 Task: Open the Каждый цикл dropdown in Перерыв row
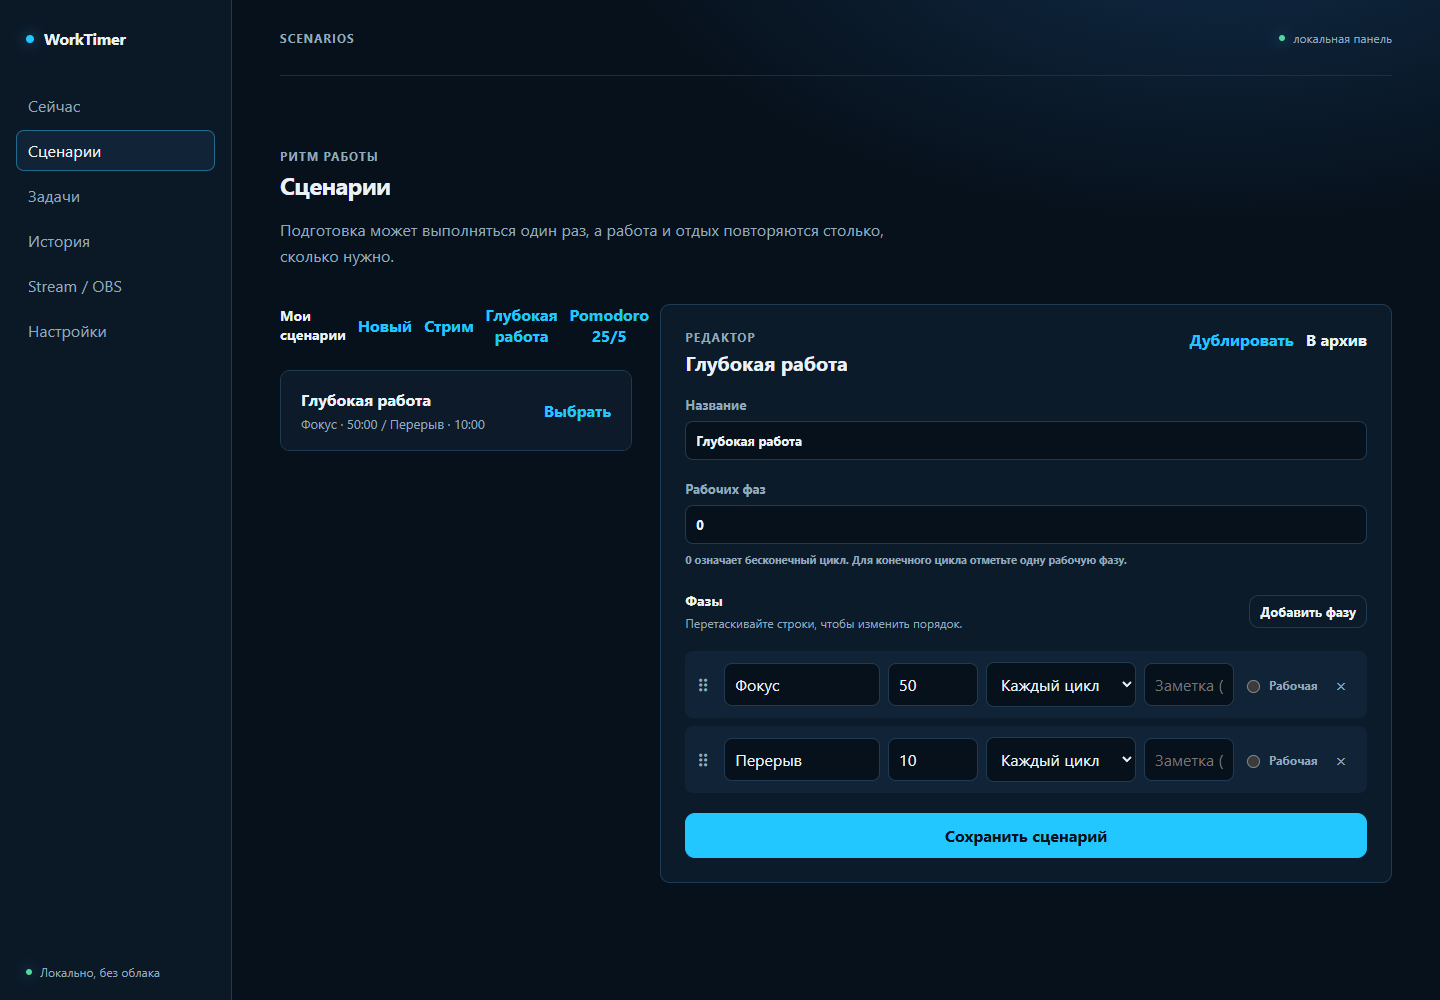tap(1061, 760)
